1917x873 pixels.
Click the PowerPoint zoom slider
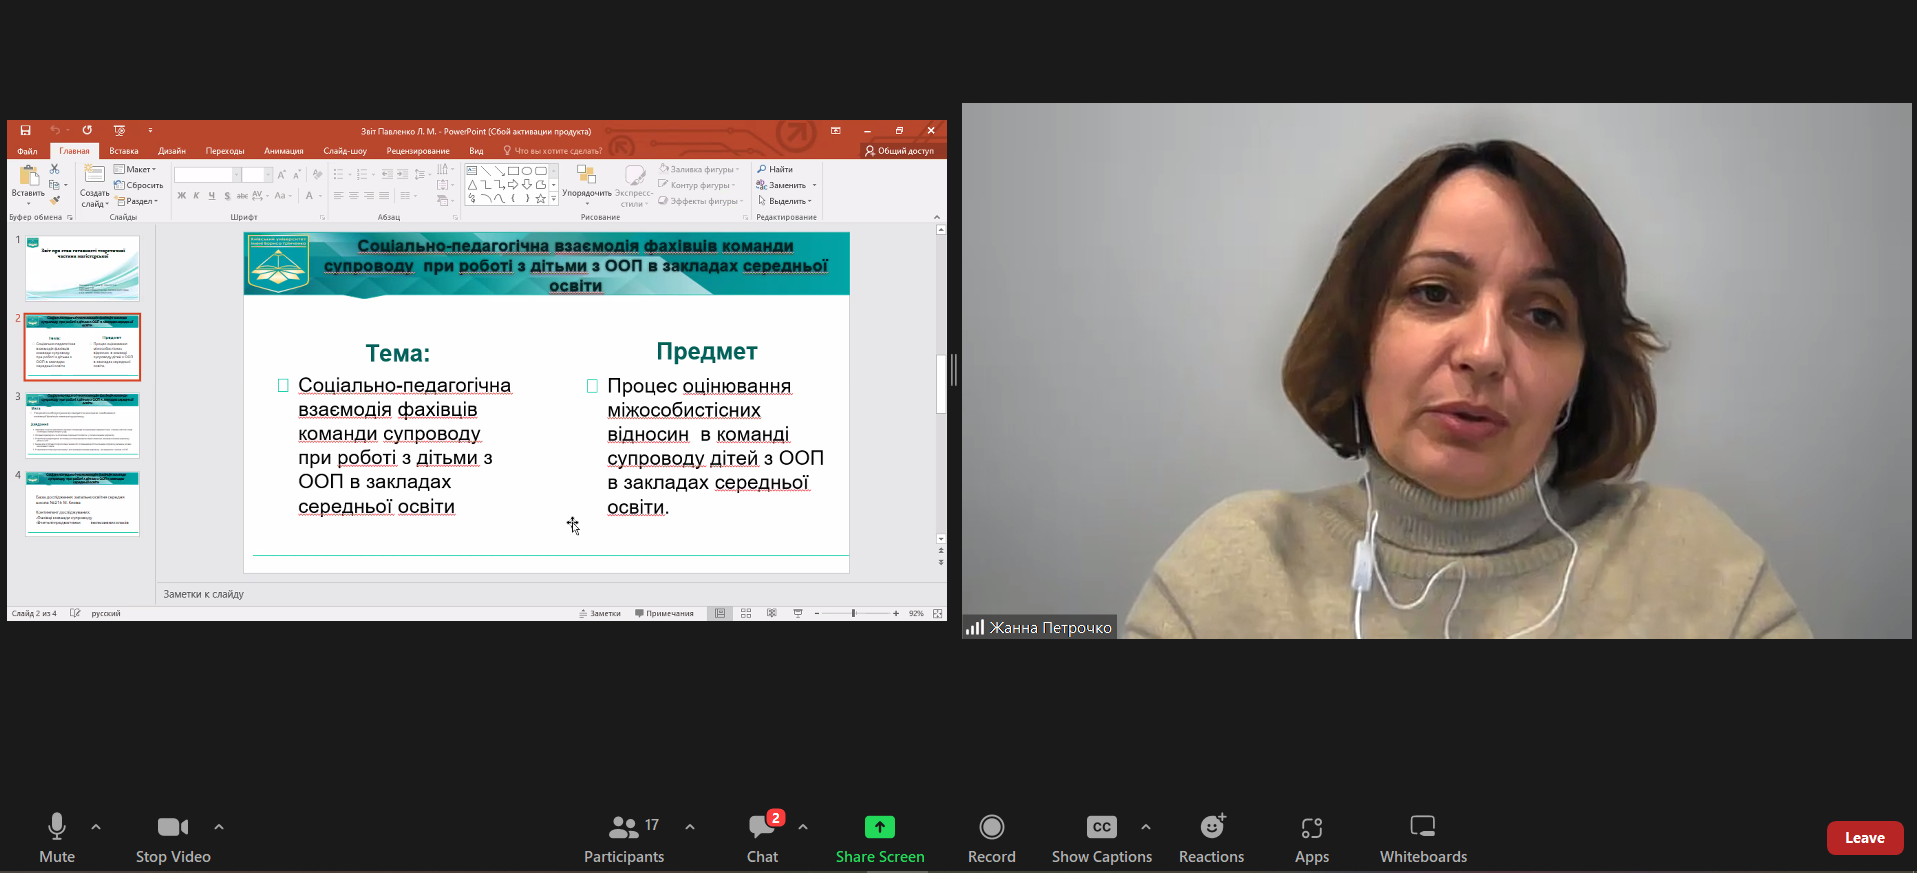[854, 613]
